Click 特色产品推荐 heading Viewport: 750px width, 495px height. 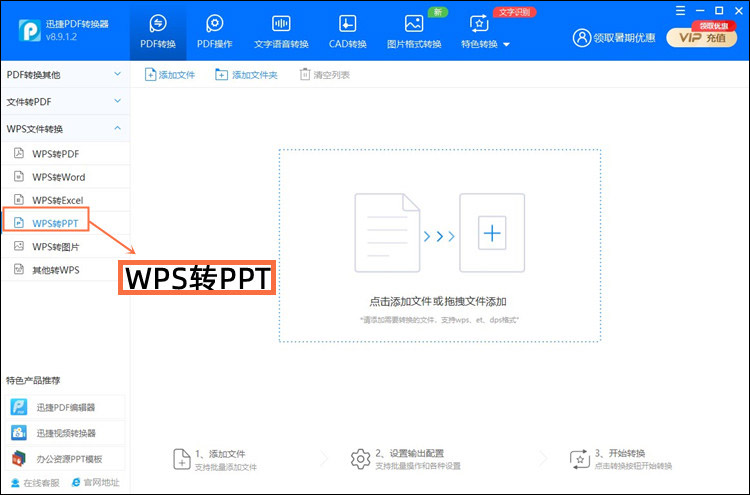pyautogui.click(x=33, y=381)
